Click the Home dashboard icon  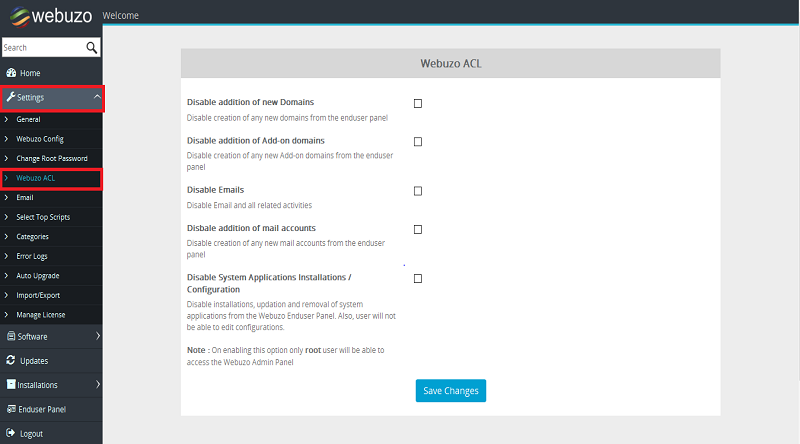click(11, 73)
